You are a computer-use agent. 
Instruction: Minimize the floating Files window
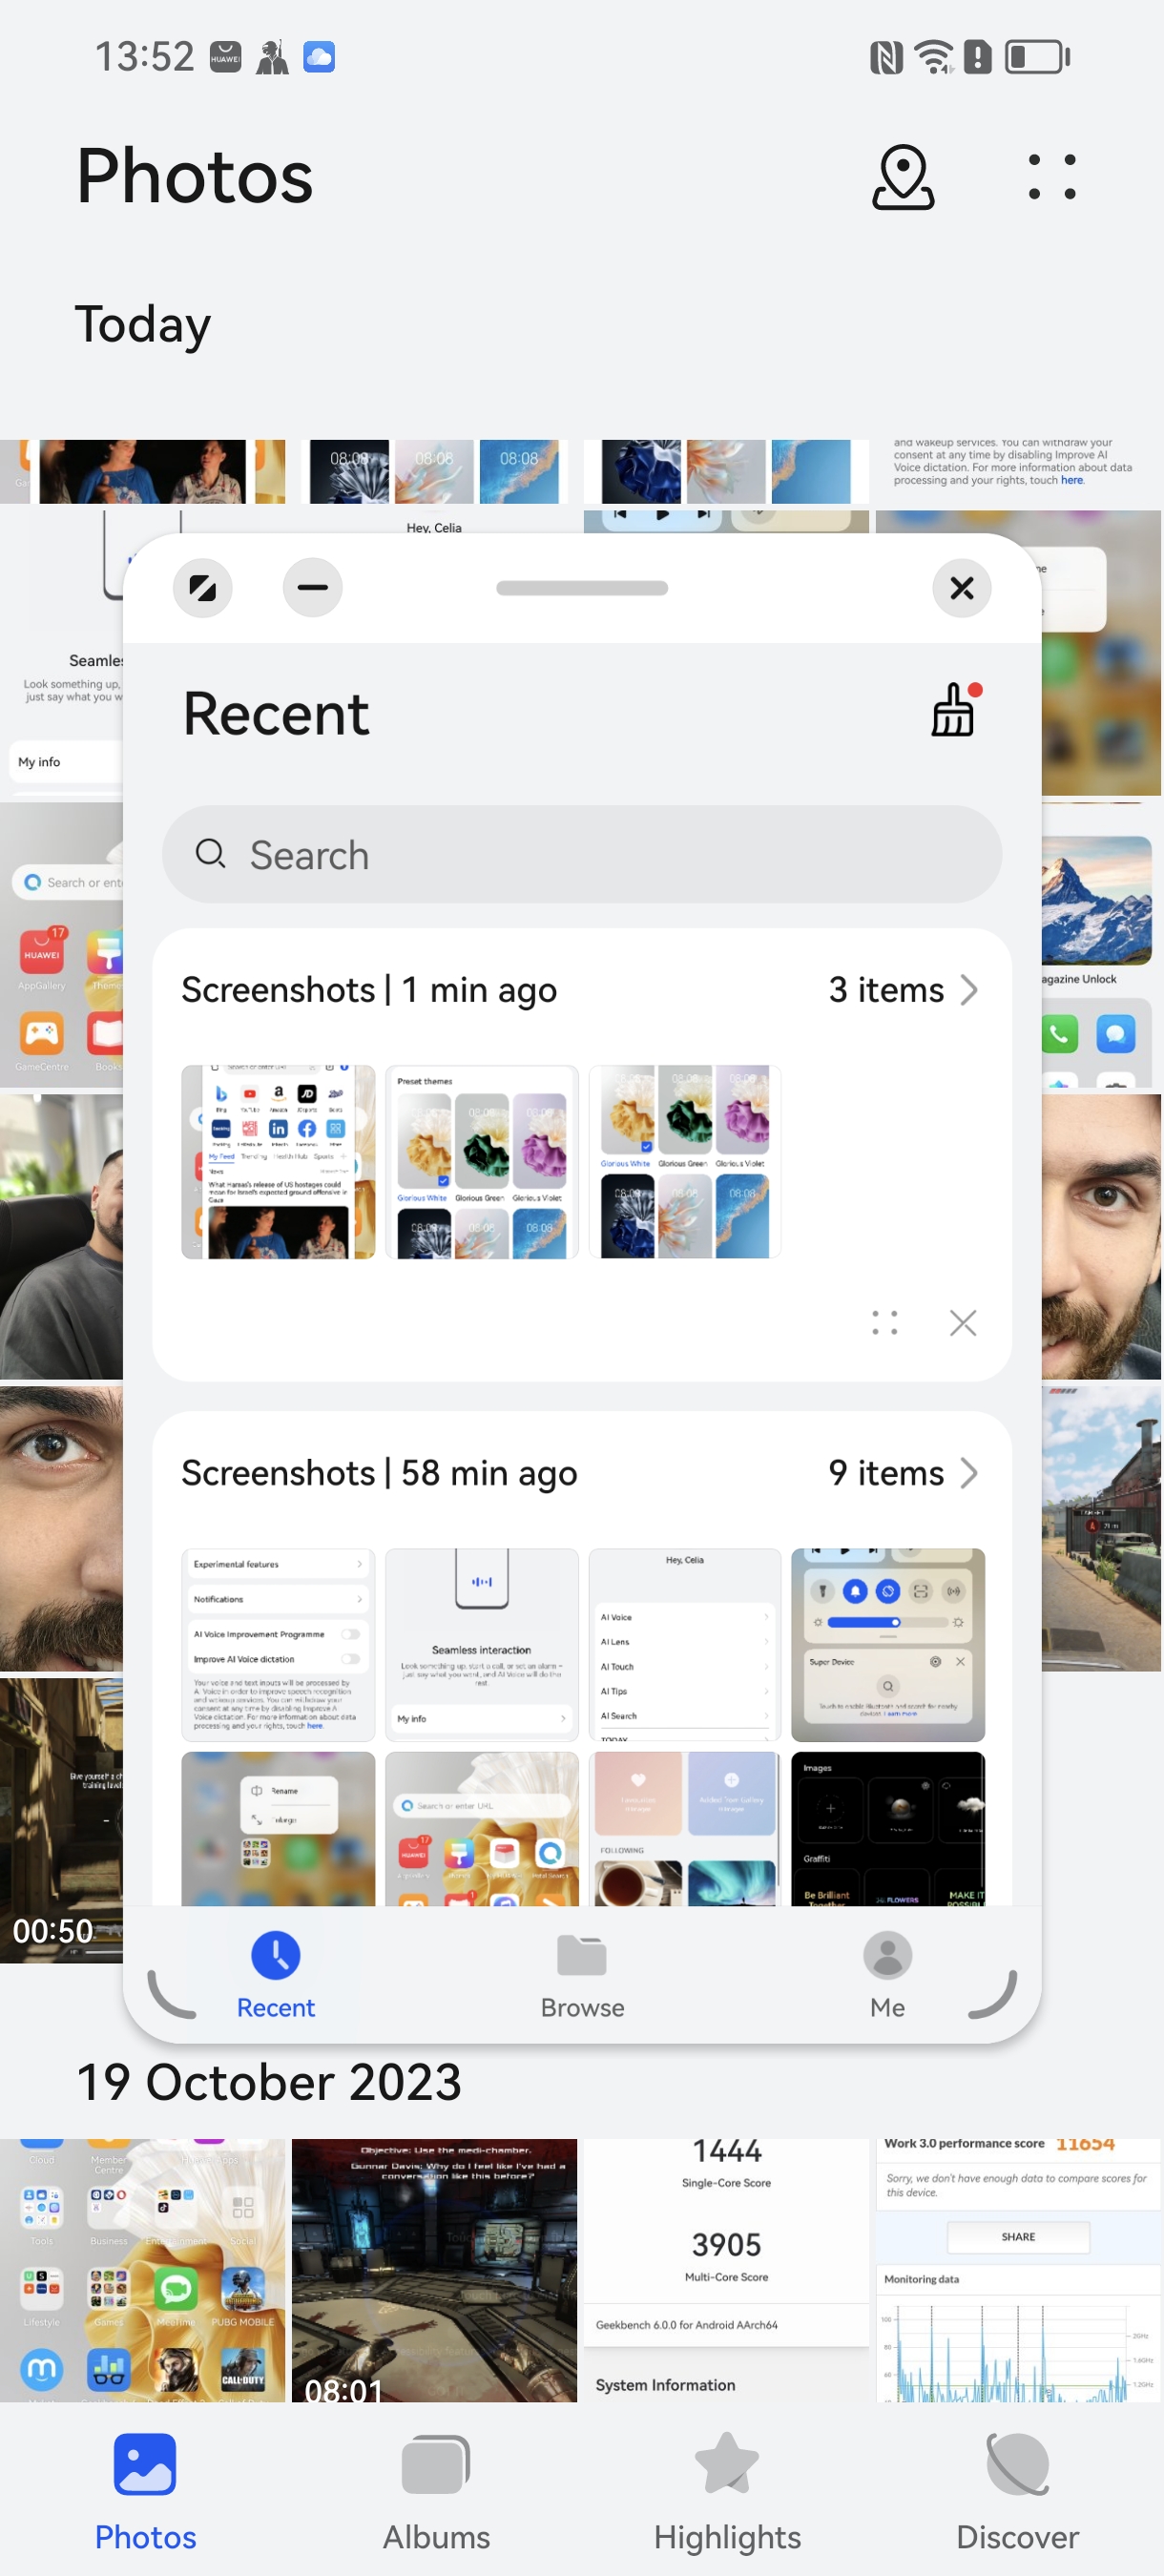pyautogui.click(x=312, y=588)
